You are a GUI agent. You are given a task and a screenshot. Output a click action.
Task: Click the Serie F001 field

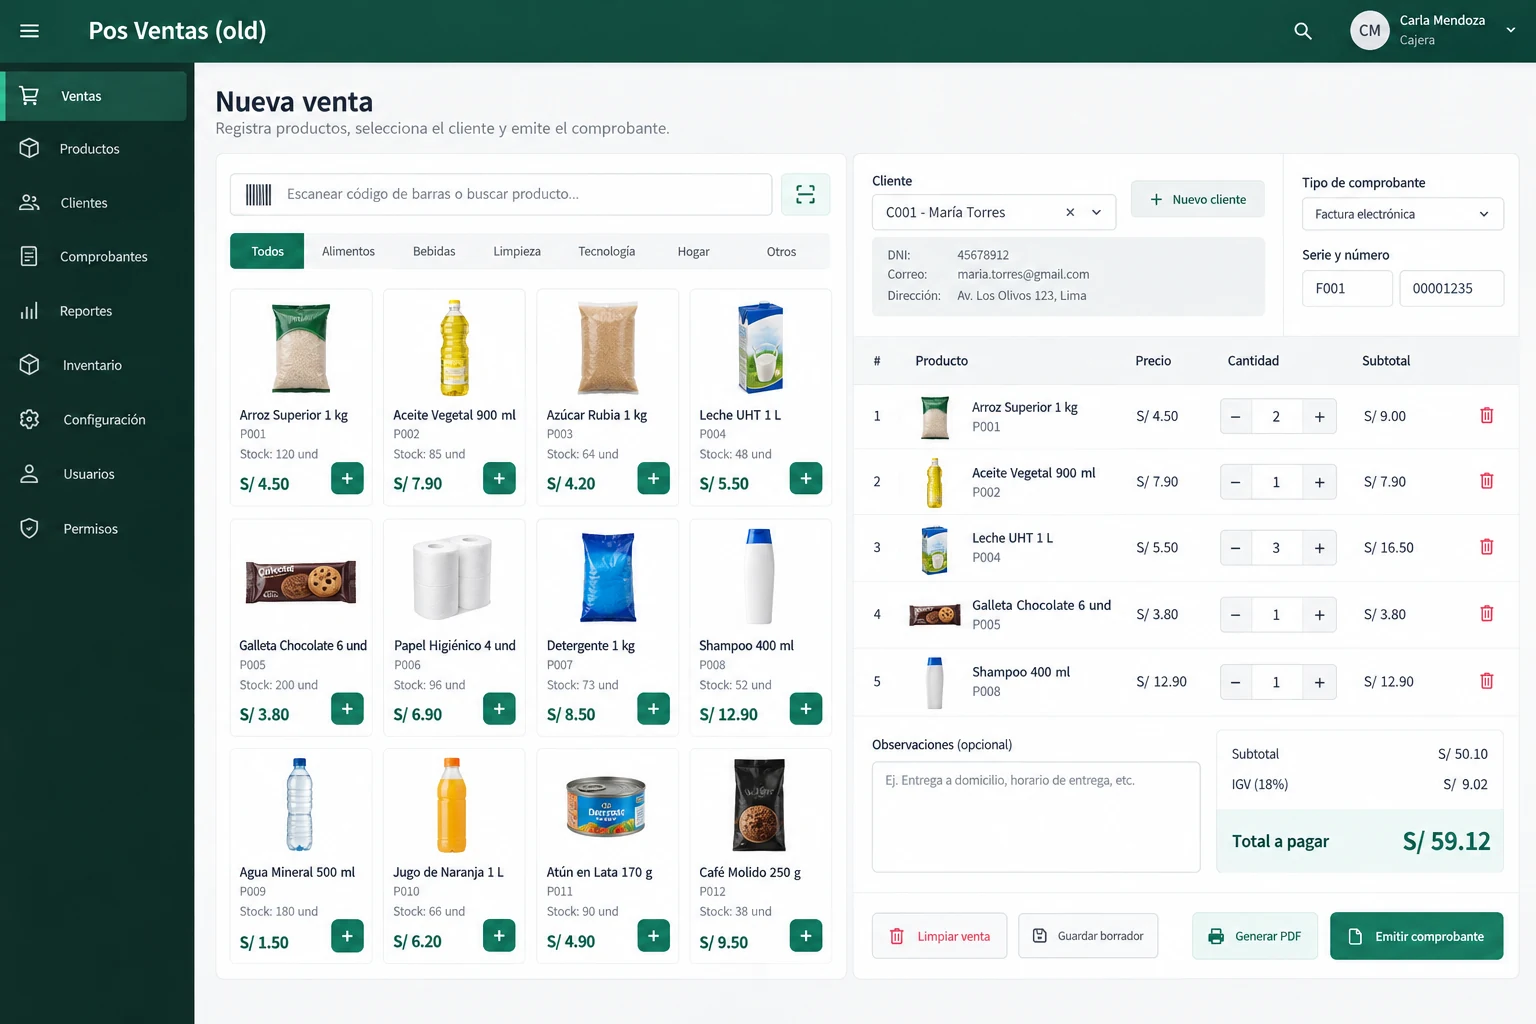click(1347, 288)
